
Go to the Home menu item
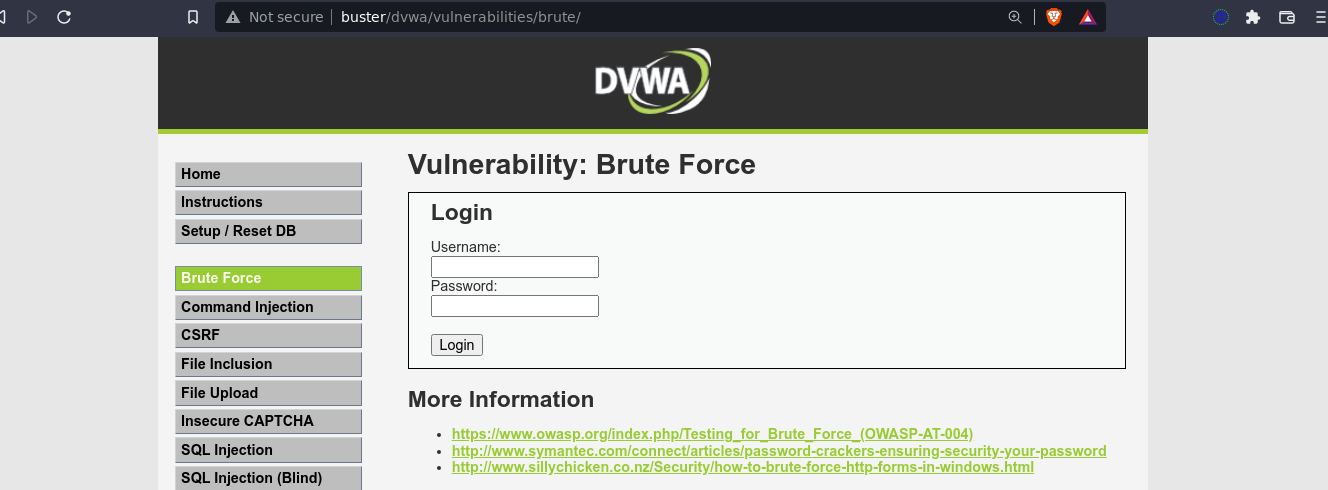(x=268, y=174)
